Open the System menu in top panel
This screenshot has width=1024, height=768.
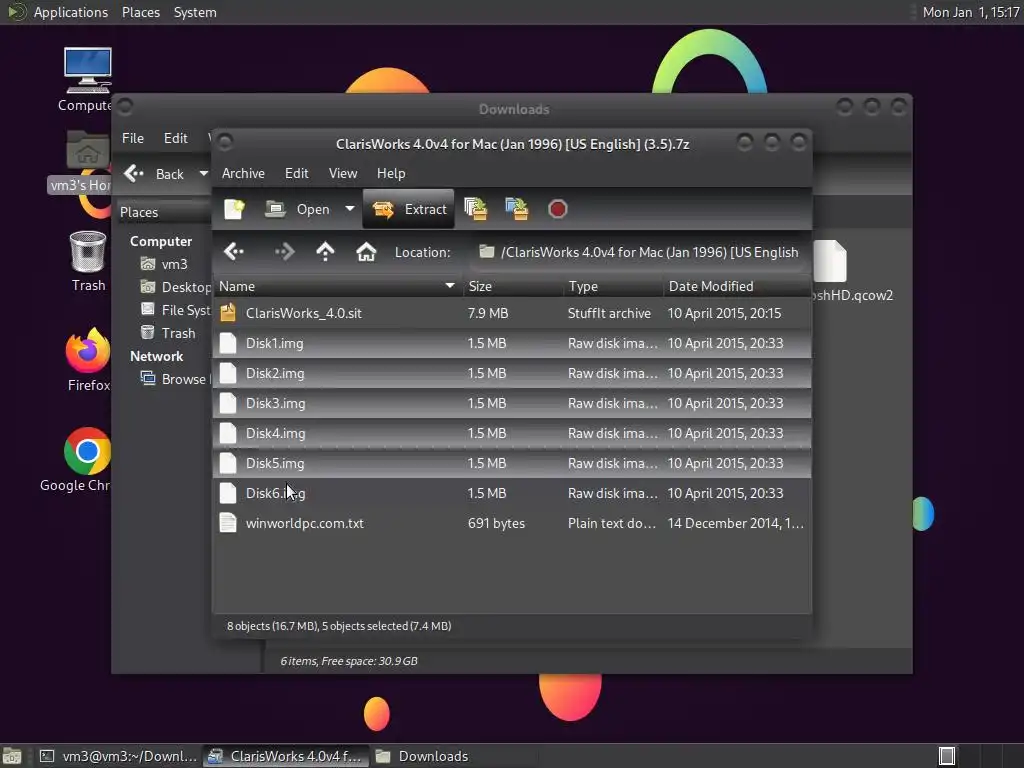coord(195,12)
